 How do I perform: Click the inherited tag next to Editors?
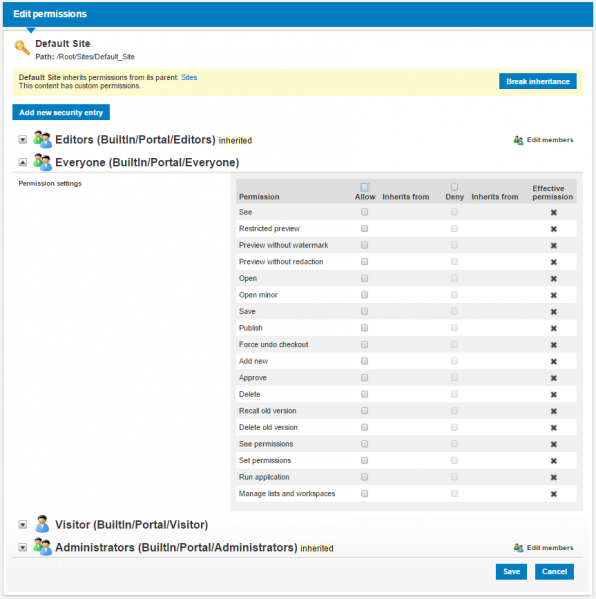(x=235, y=141)
